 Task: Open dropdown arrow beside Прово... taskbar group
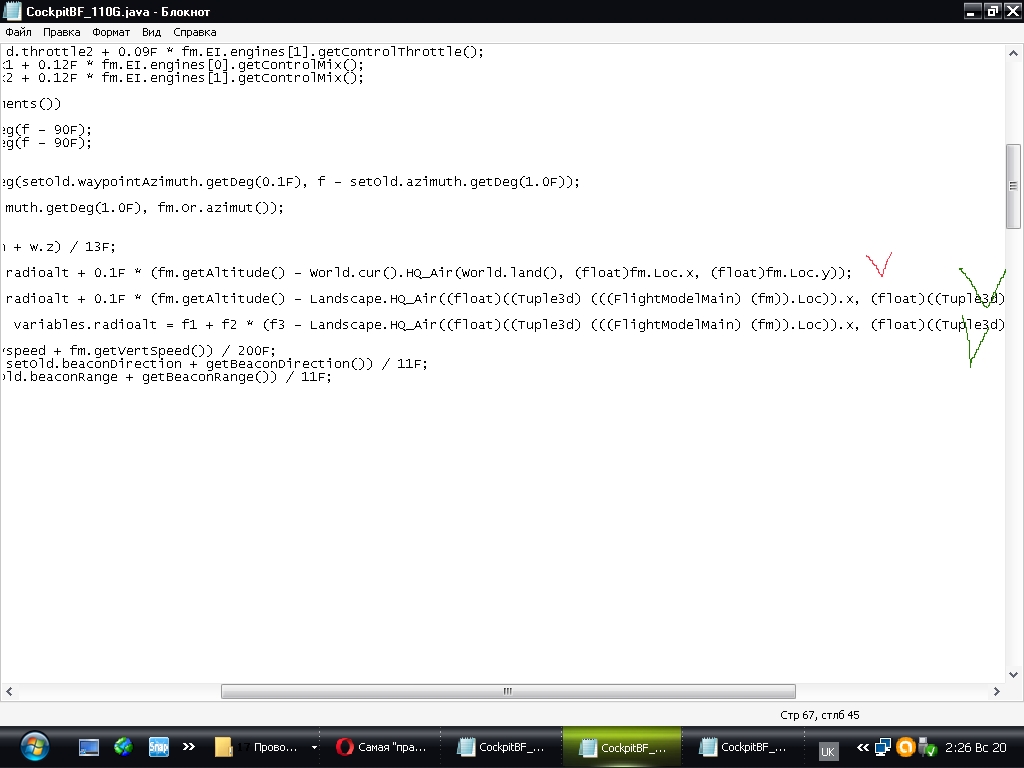point(314,747)
